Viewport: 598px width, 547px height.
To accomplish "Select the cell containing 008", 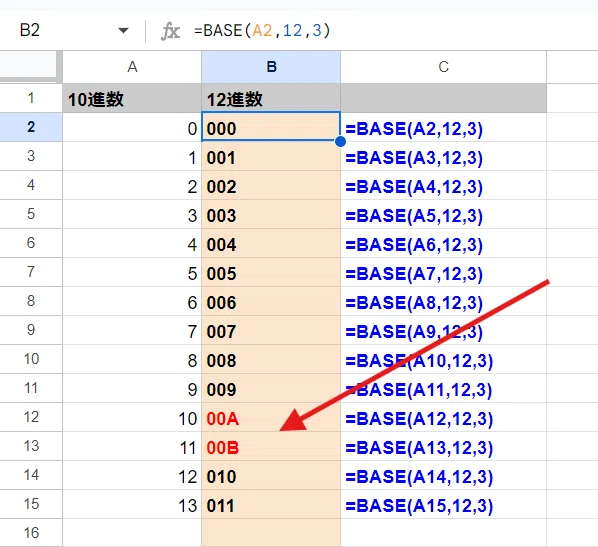I will pos(271,359).
